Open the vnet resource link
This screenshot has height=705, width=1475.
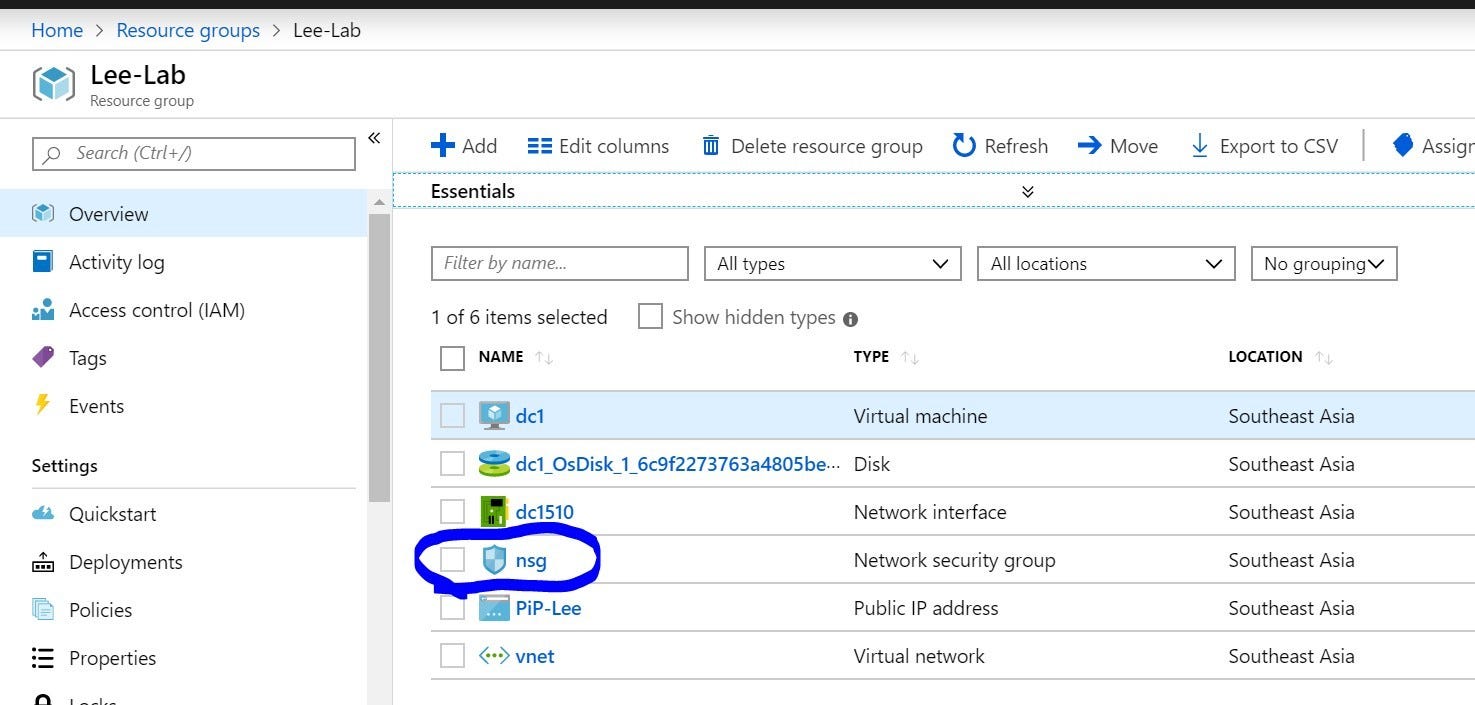point(535,656)
